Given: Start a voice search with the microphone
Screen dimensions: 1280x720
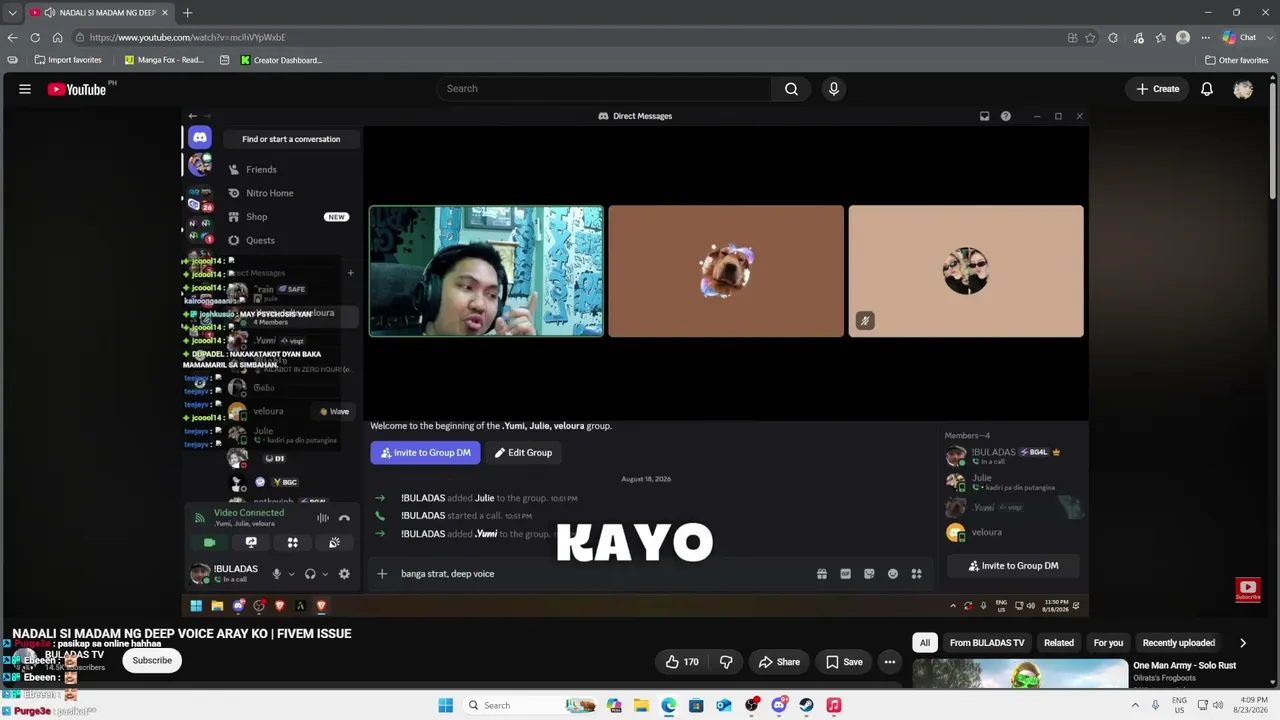Looking at the screenshot, I should click(833, 89).
